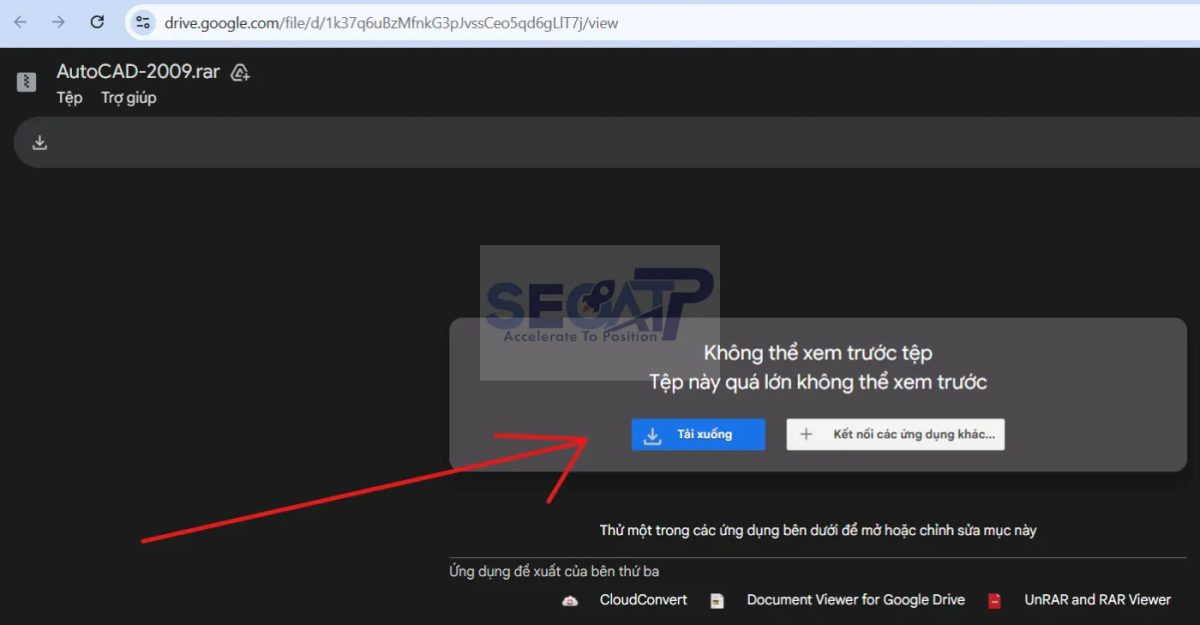Reload the Google Drive page
The height and width of the screenshot is (625, 1200).
pyautogui.click(x=97, y=22)
